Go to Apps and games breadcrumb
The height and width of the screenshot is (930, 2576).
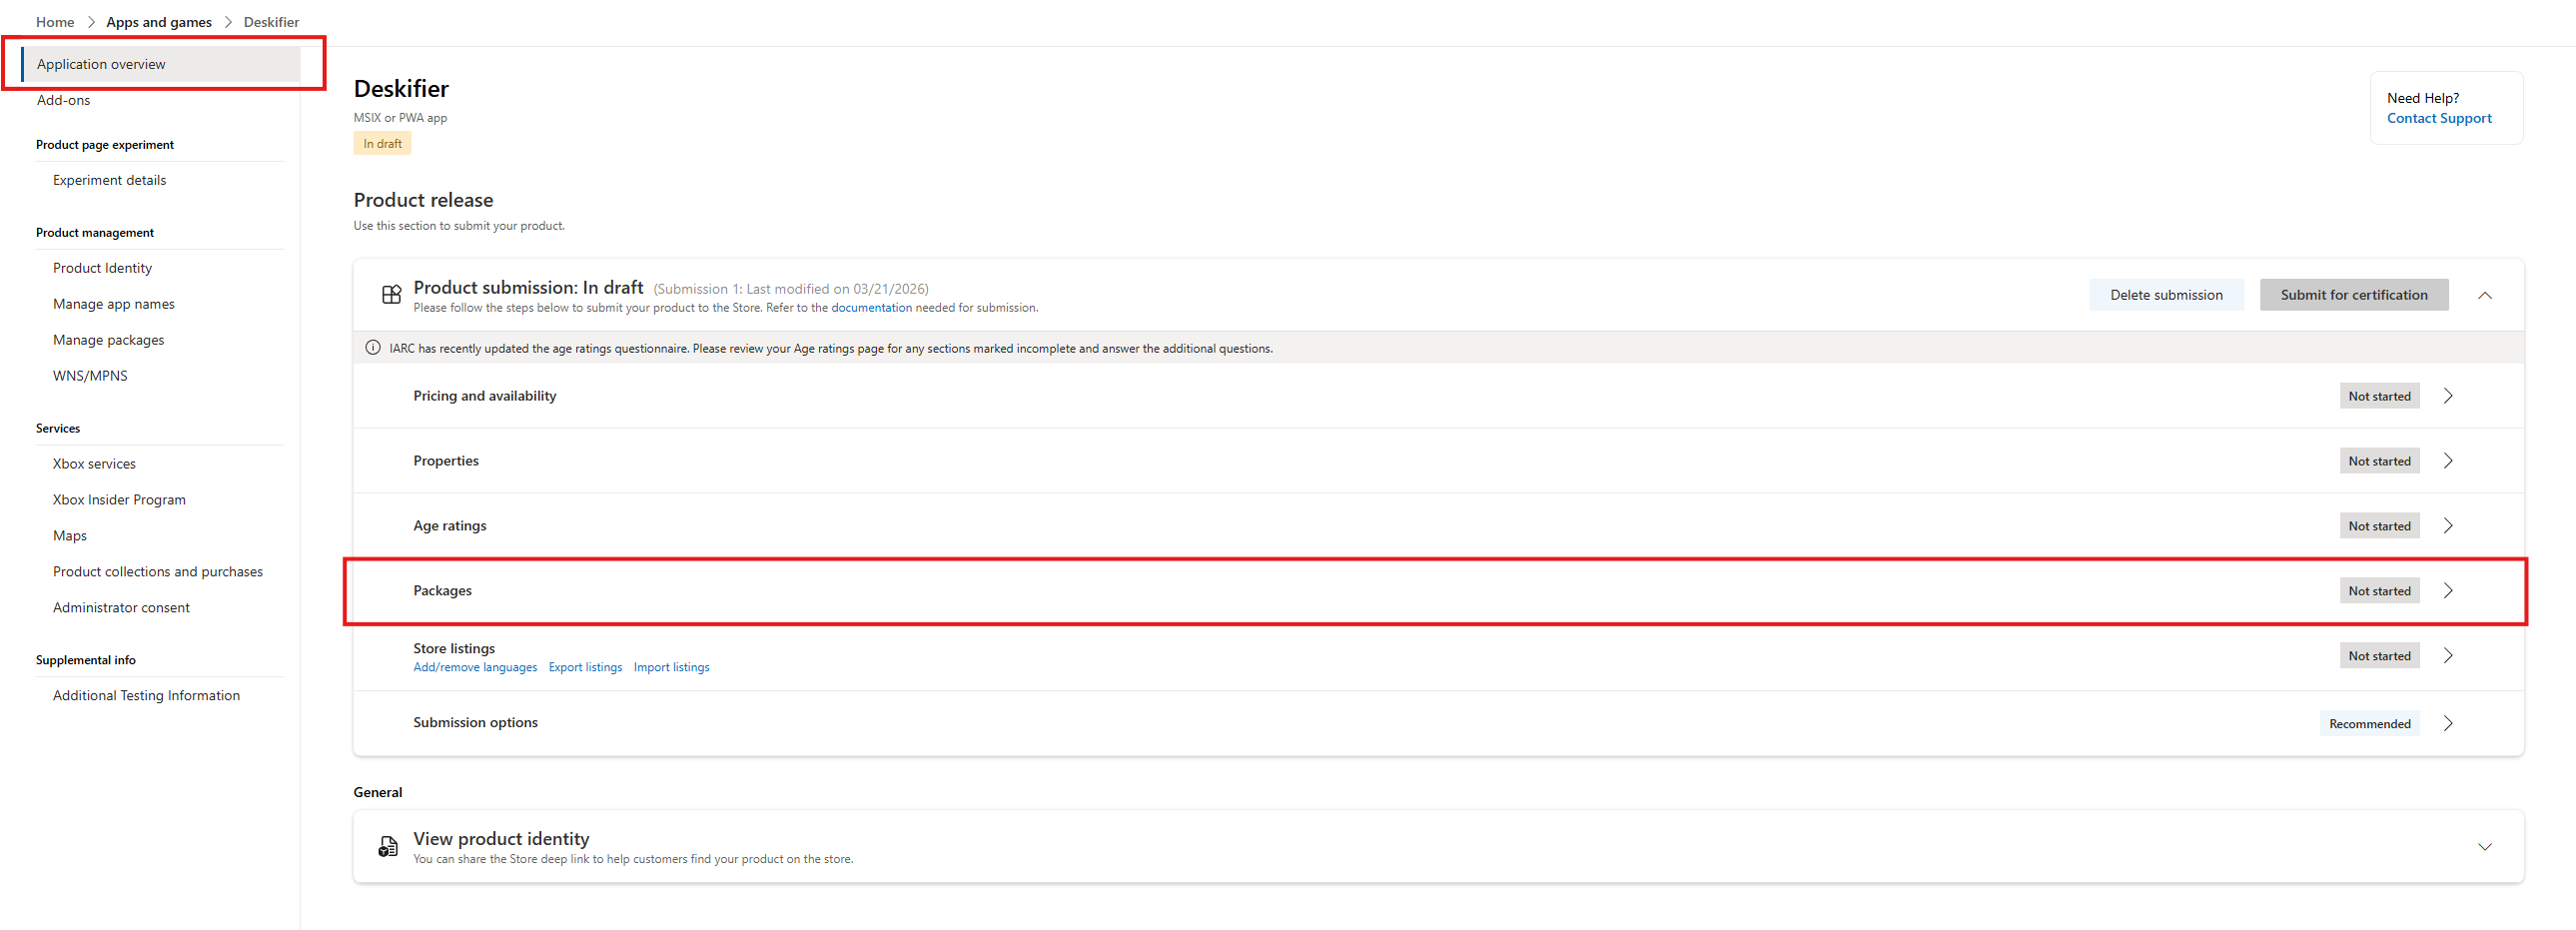point(159,22)
